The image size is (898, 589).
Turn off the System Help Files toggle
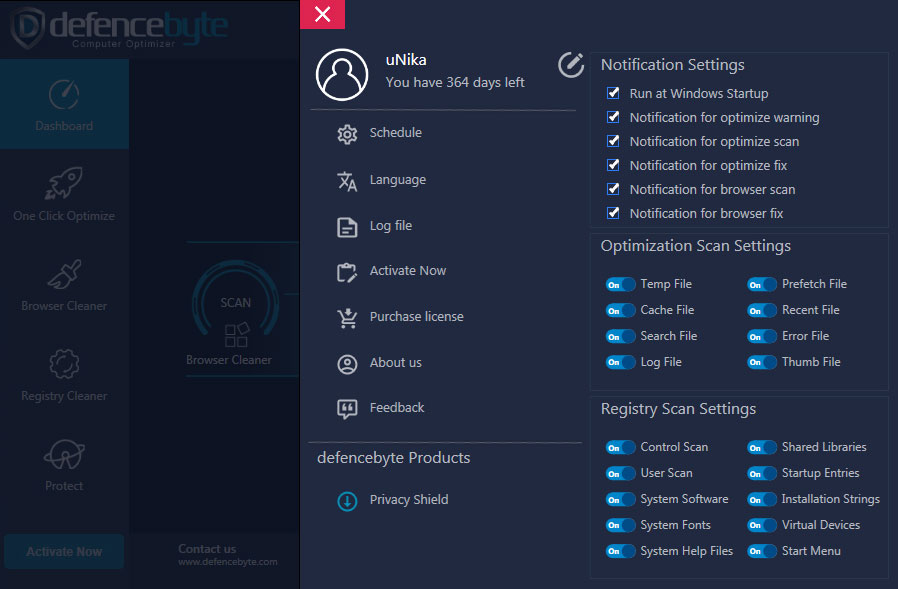(x=620, y=551)
